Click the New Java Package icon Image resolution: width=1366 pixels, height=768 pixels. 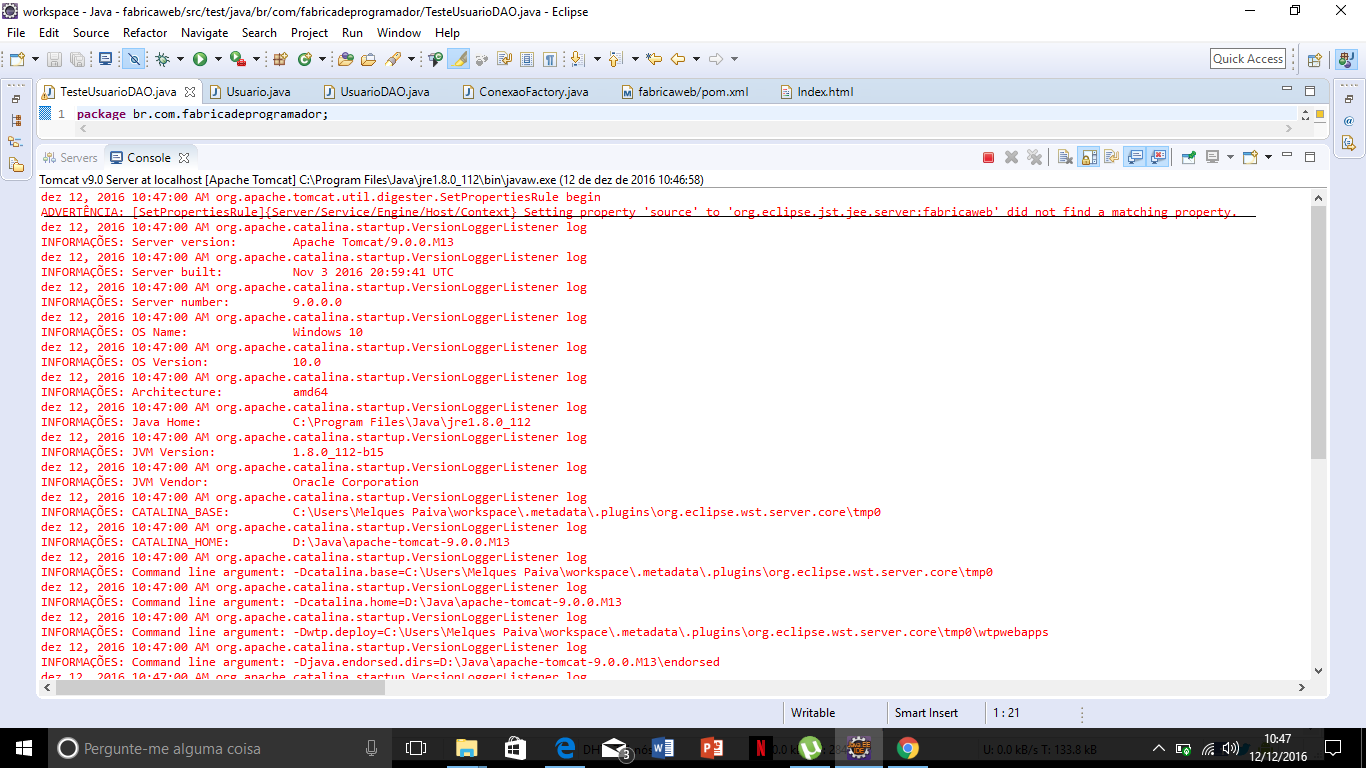coord(280,59)
